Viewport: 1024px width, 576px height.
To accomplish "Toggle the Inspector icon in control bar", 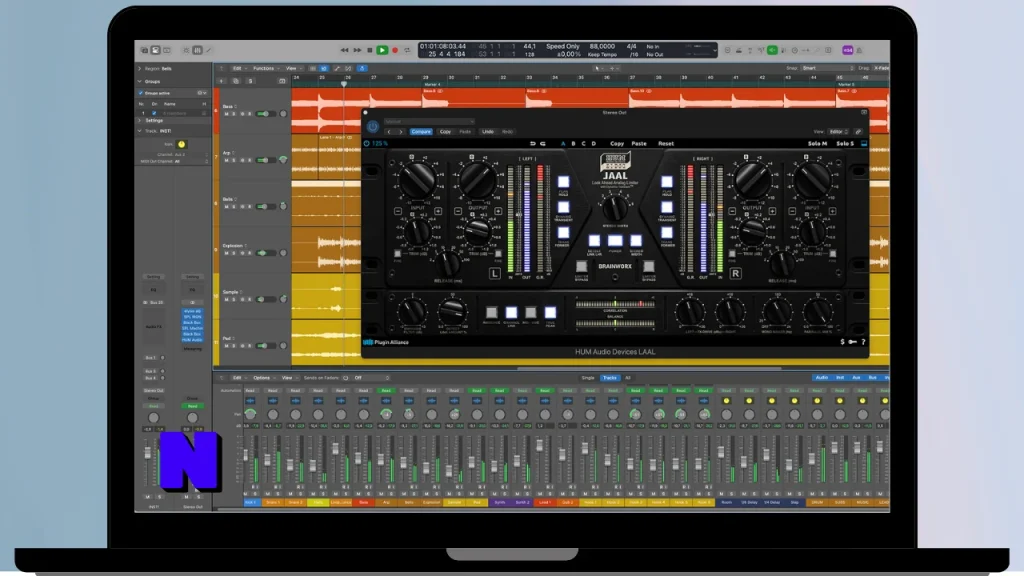I will (x=155, y=50).
